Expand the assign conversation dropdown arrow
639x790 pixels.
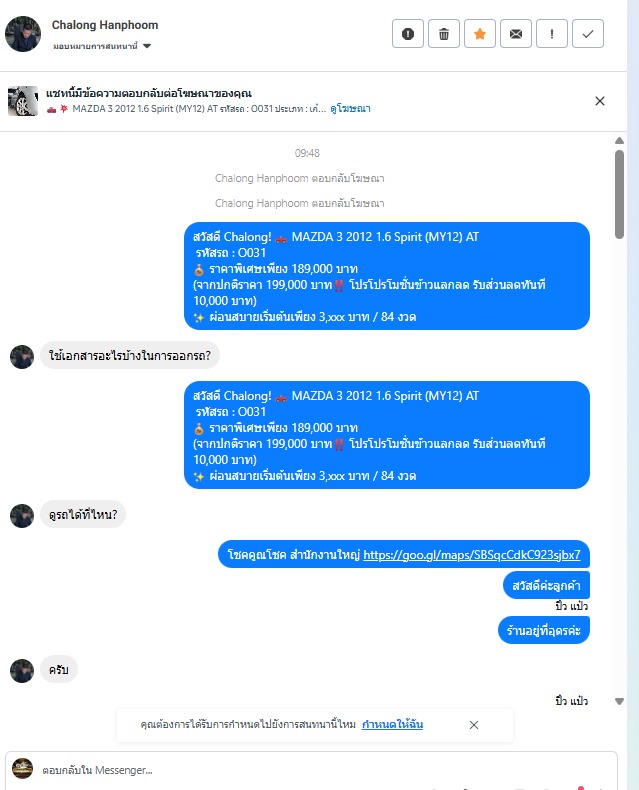[x=147, y=46]
